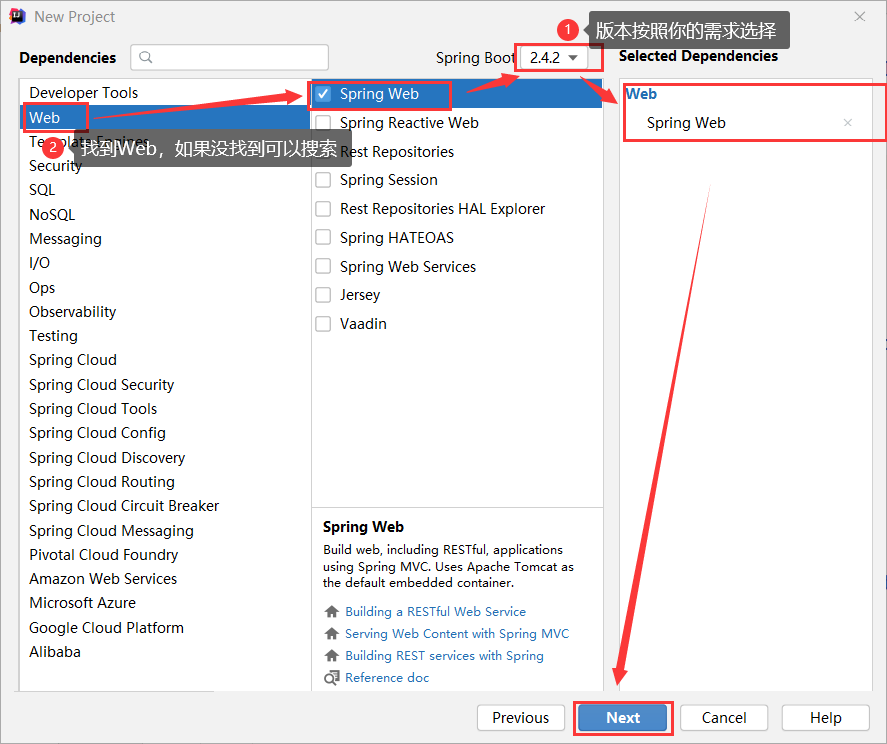Choose the SQL category
Image resolution: width=887 pixels, height=744 pixels.
[x=42, y=190]
